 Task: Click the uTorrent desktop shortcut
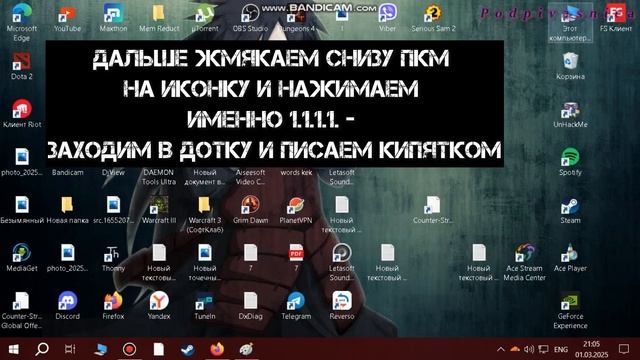pyautogui.click(x=204, y=19)
